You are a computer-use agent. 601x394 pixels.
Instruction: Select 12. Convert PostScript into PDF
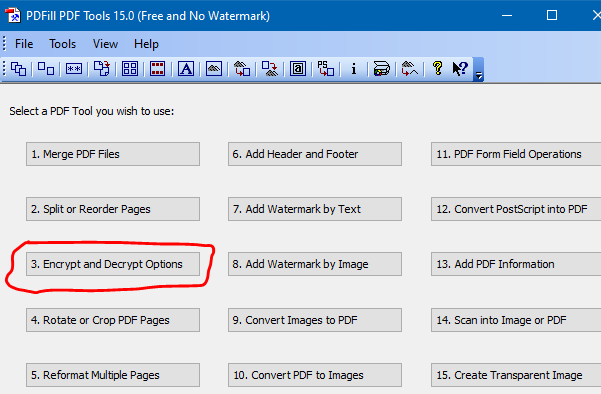pyautogui.click(x=516, y=209)
